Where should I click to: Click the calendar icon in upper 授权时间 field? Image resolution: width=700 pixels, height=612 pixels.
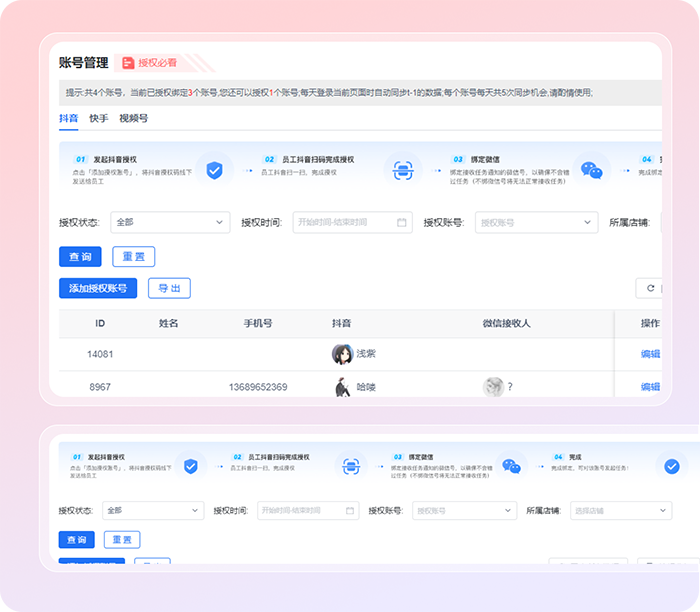[x=401, y=222]
